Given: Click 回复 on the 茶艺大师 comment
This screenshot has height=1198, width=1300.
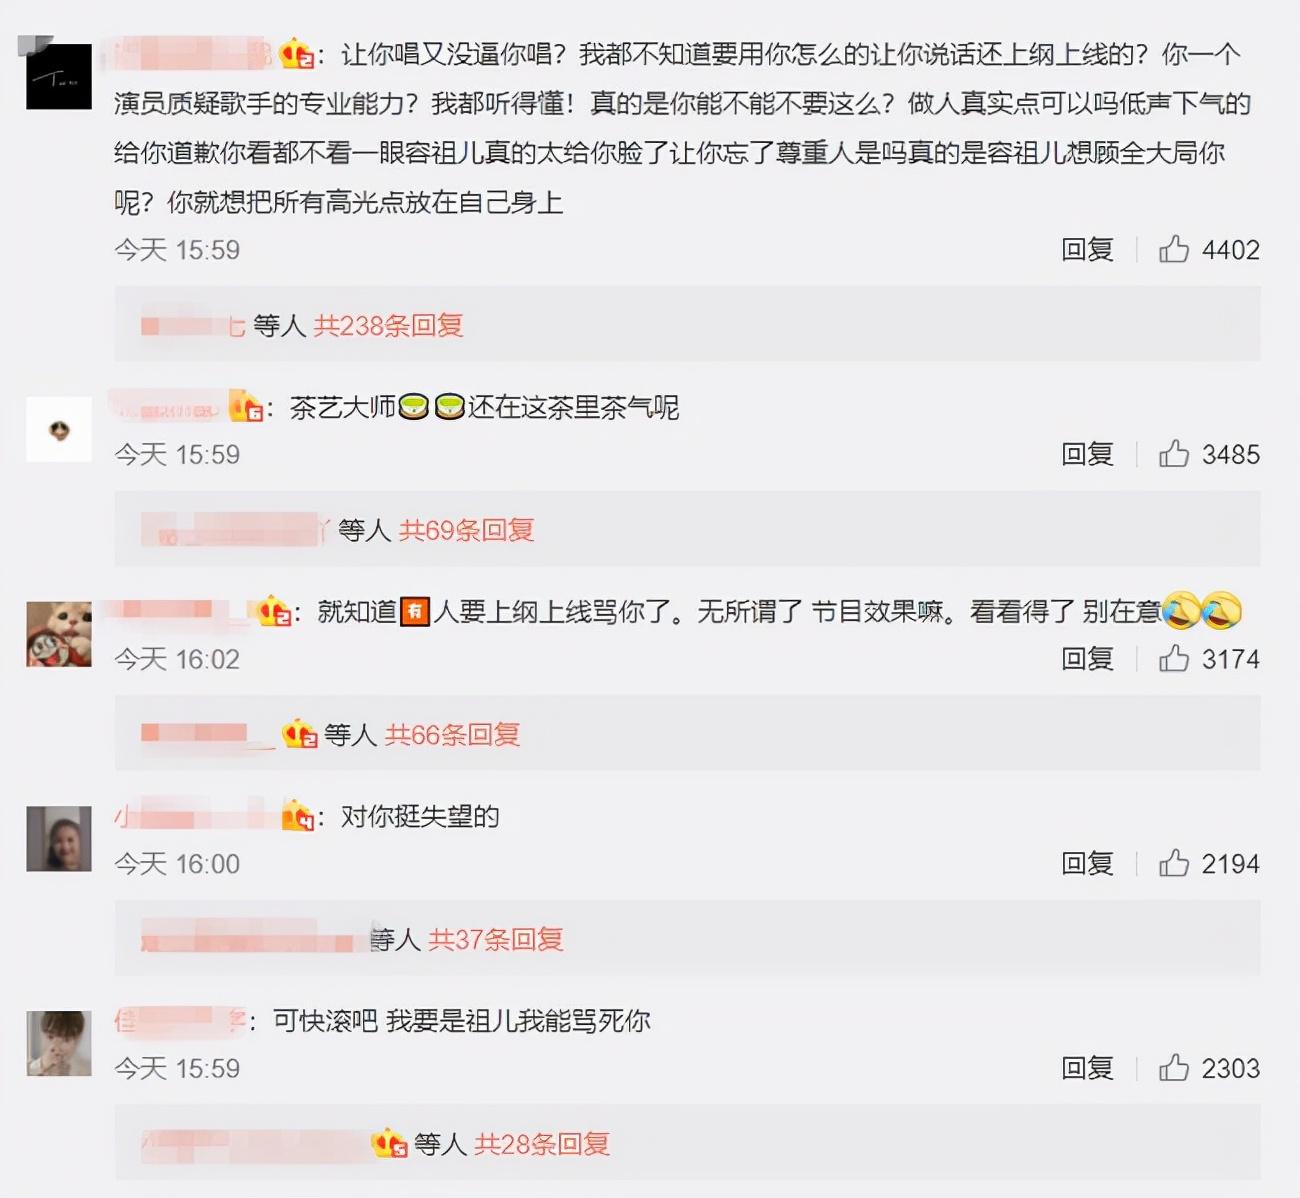Looking at the screenshot, I should 1087,454.
